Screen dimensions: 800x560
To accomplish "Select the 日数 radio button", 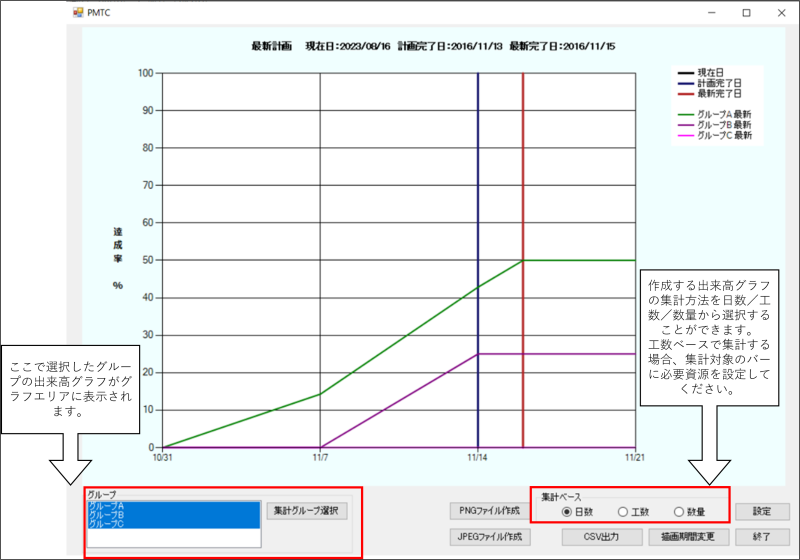I will coord(578,512).
